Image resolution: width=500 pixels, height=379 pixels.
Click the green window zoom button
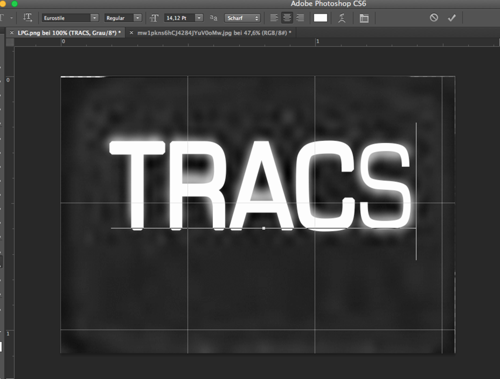pyautogui.click(x=14, y=4)
